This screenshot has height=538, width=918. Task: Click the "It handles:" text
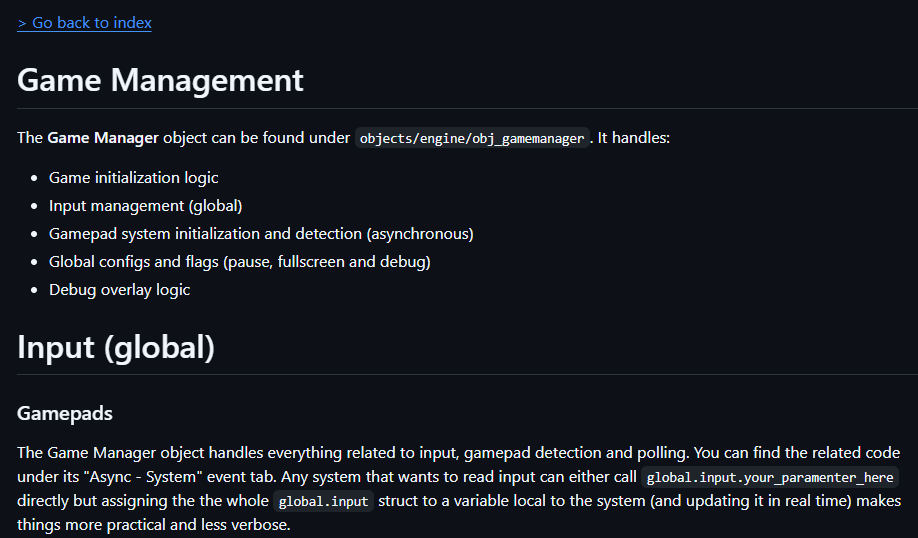point(634,138)
